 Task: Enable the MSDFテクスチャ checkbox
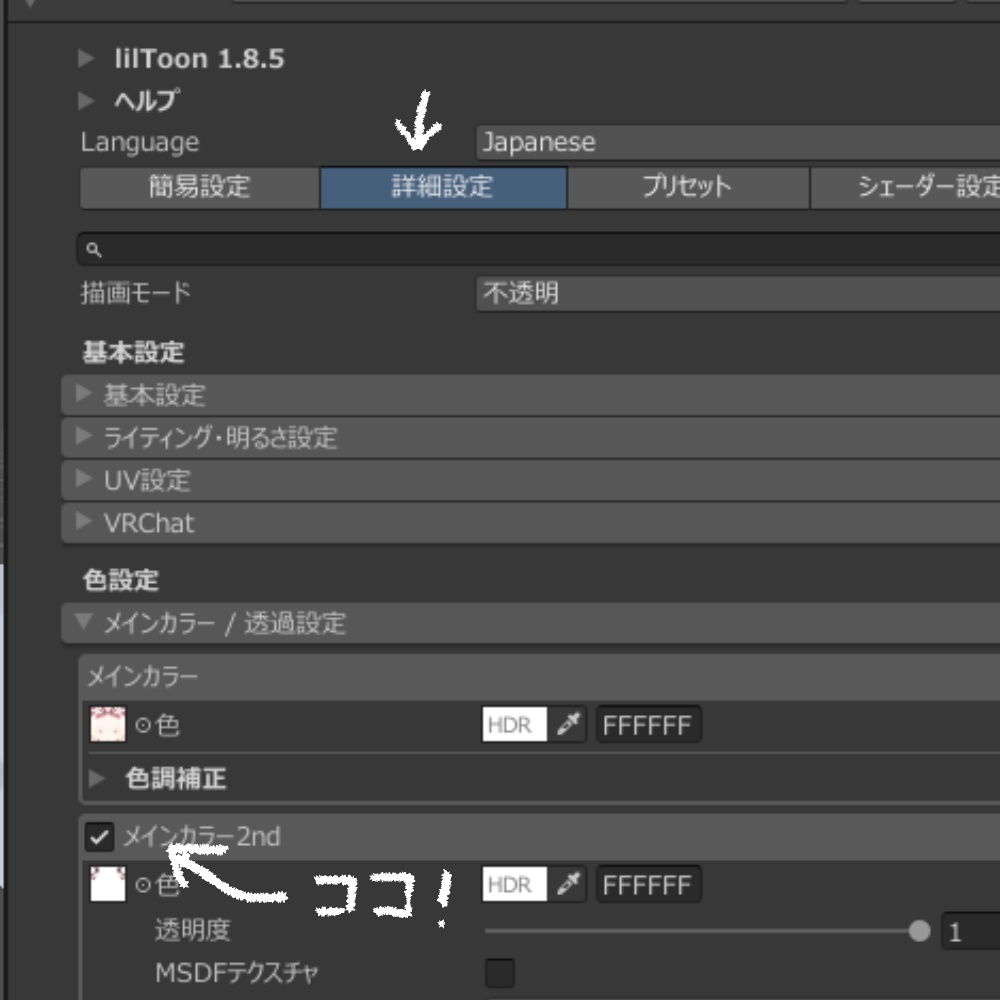(500, 971)
